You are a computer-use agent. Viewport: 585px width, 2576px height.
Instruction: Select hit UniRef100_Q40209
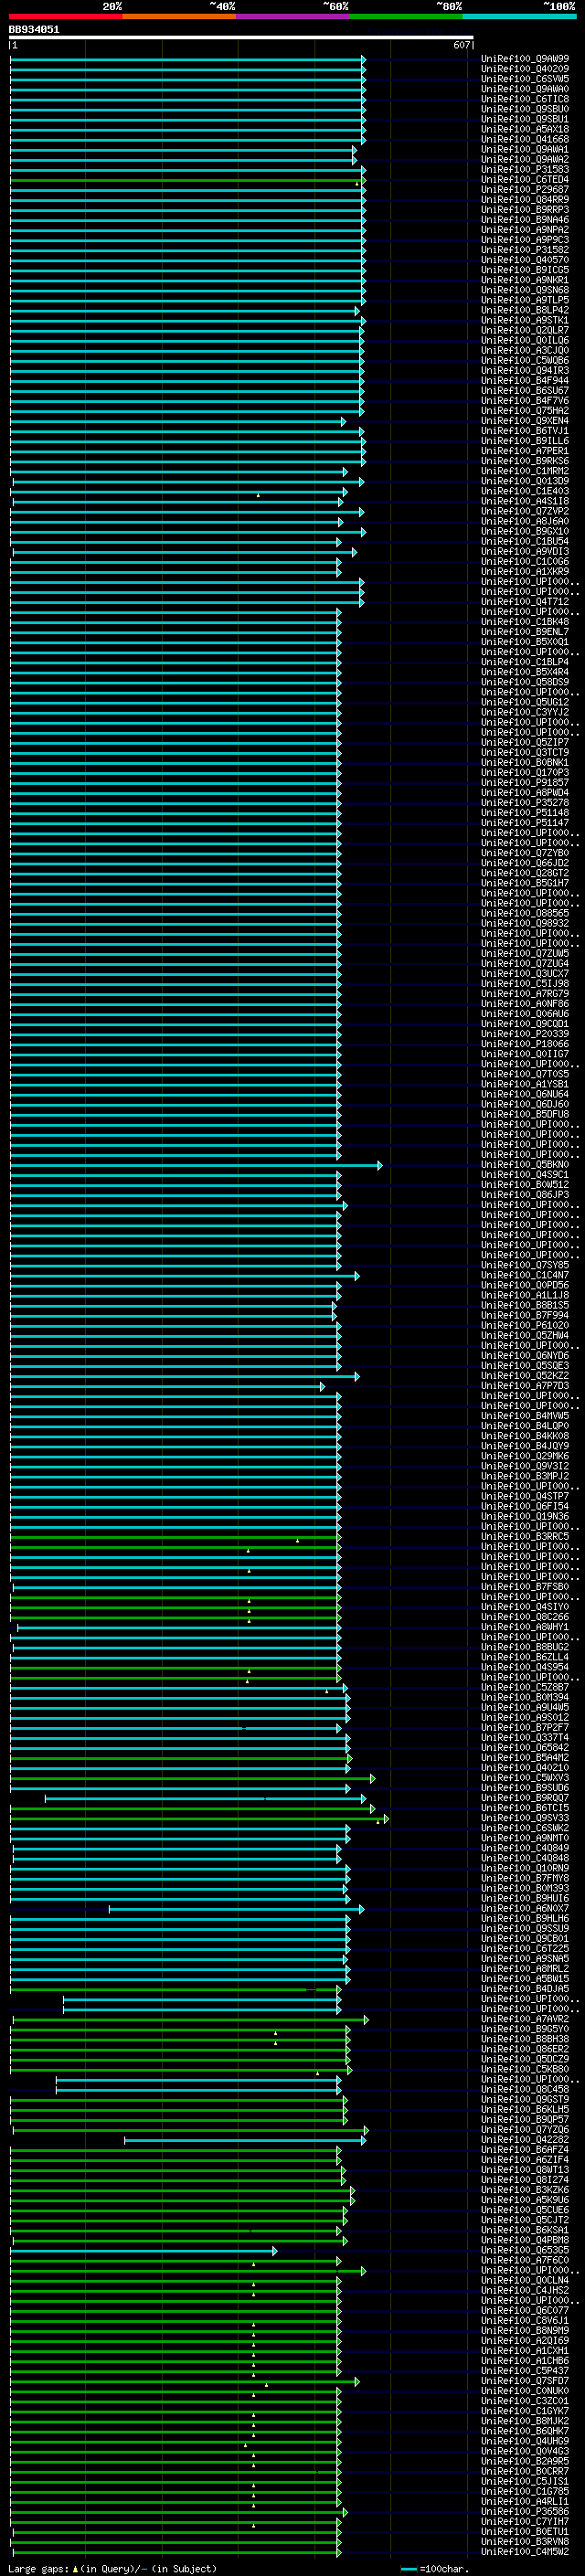click(x=525, y=69)
